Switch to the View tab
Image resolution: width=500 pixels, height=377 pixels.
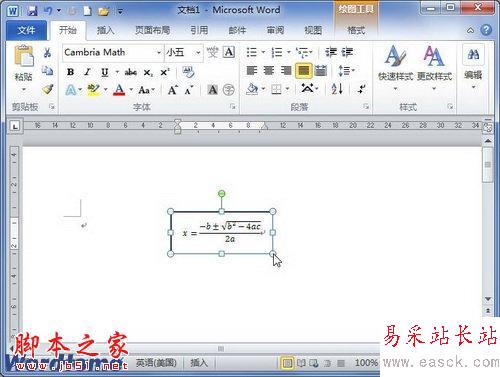point(313,30)
